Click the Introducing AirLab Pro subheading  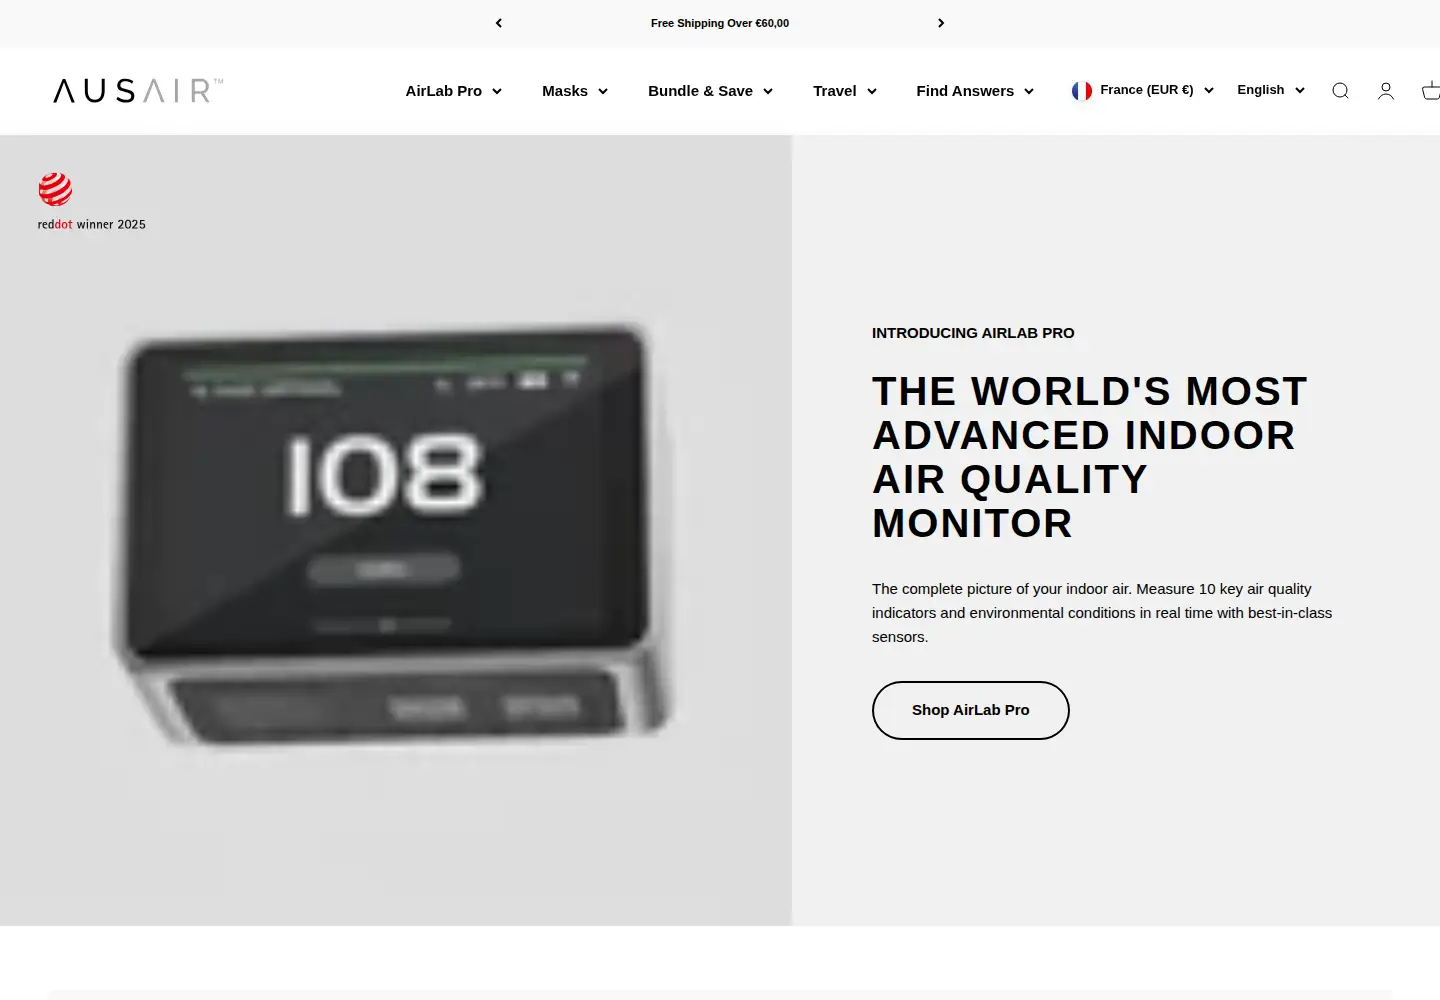(973, 333)
